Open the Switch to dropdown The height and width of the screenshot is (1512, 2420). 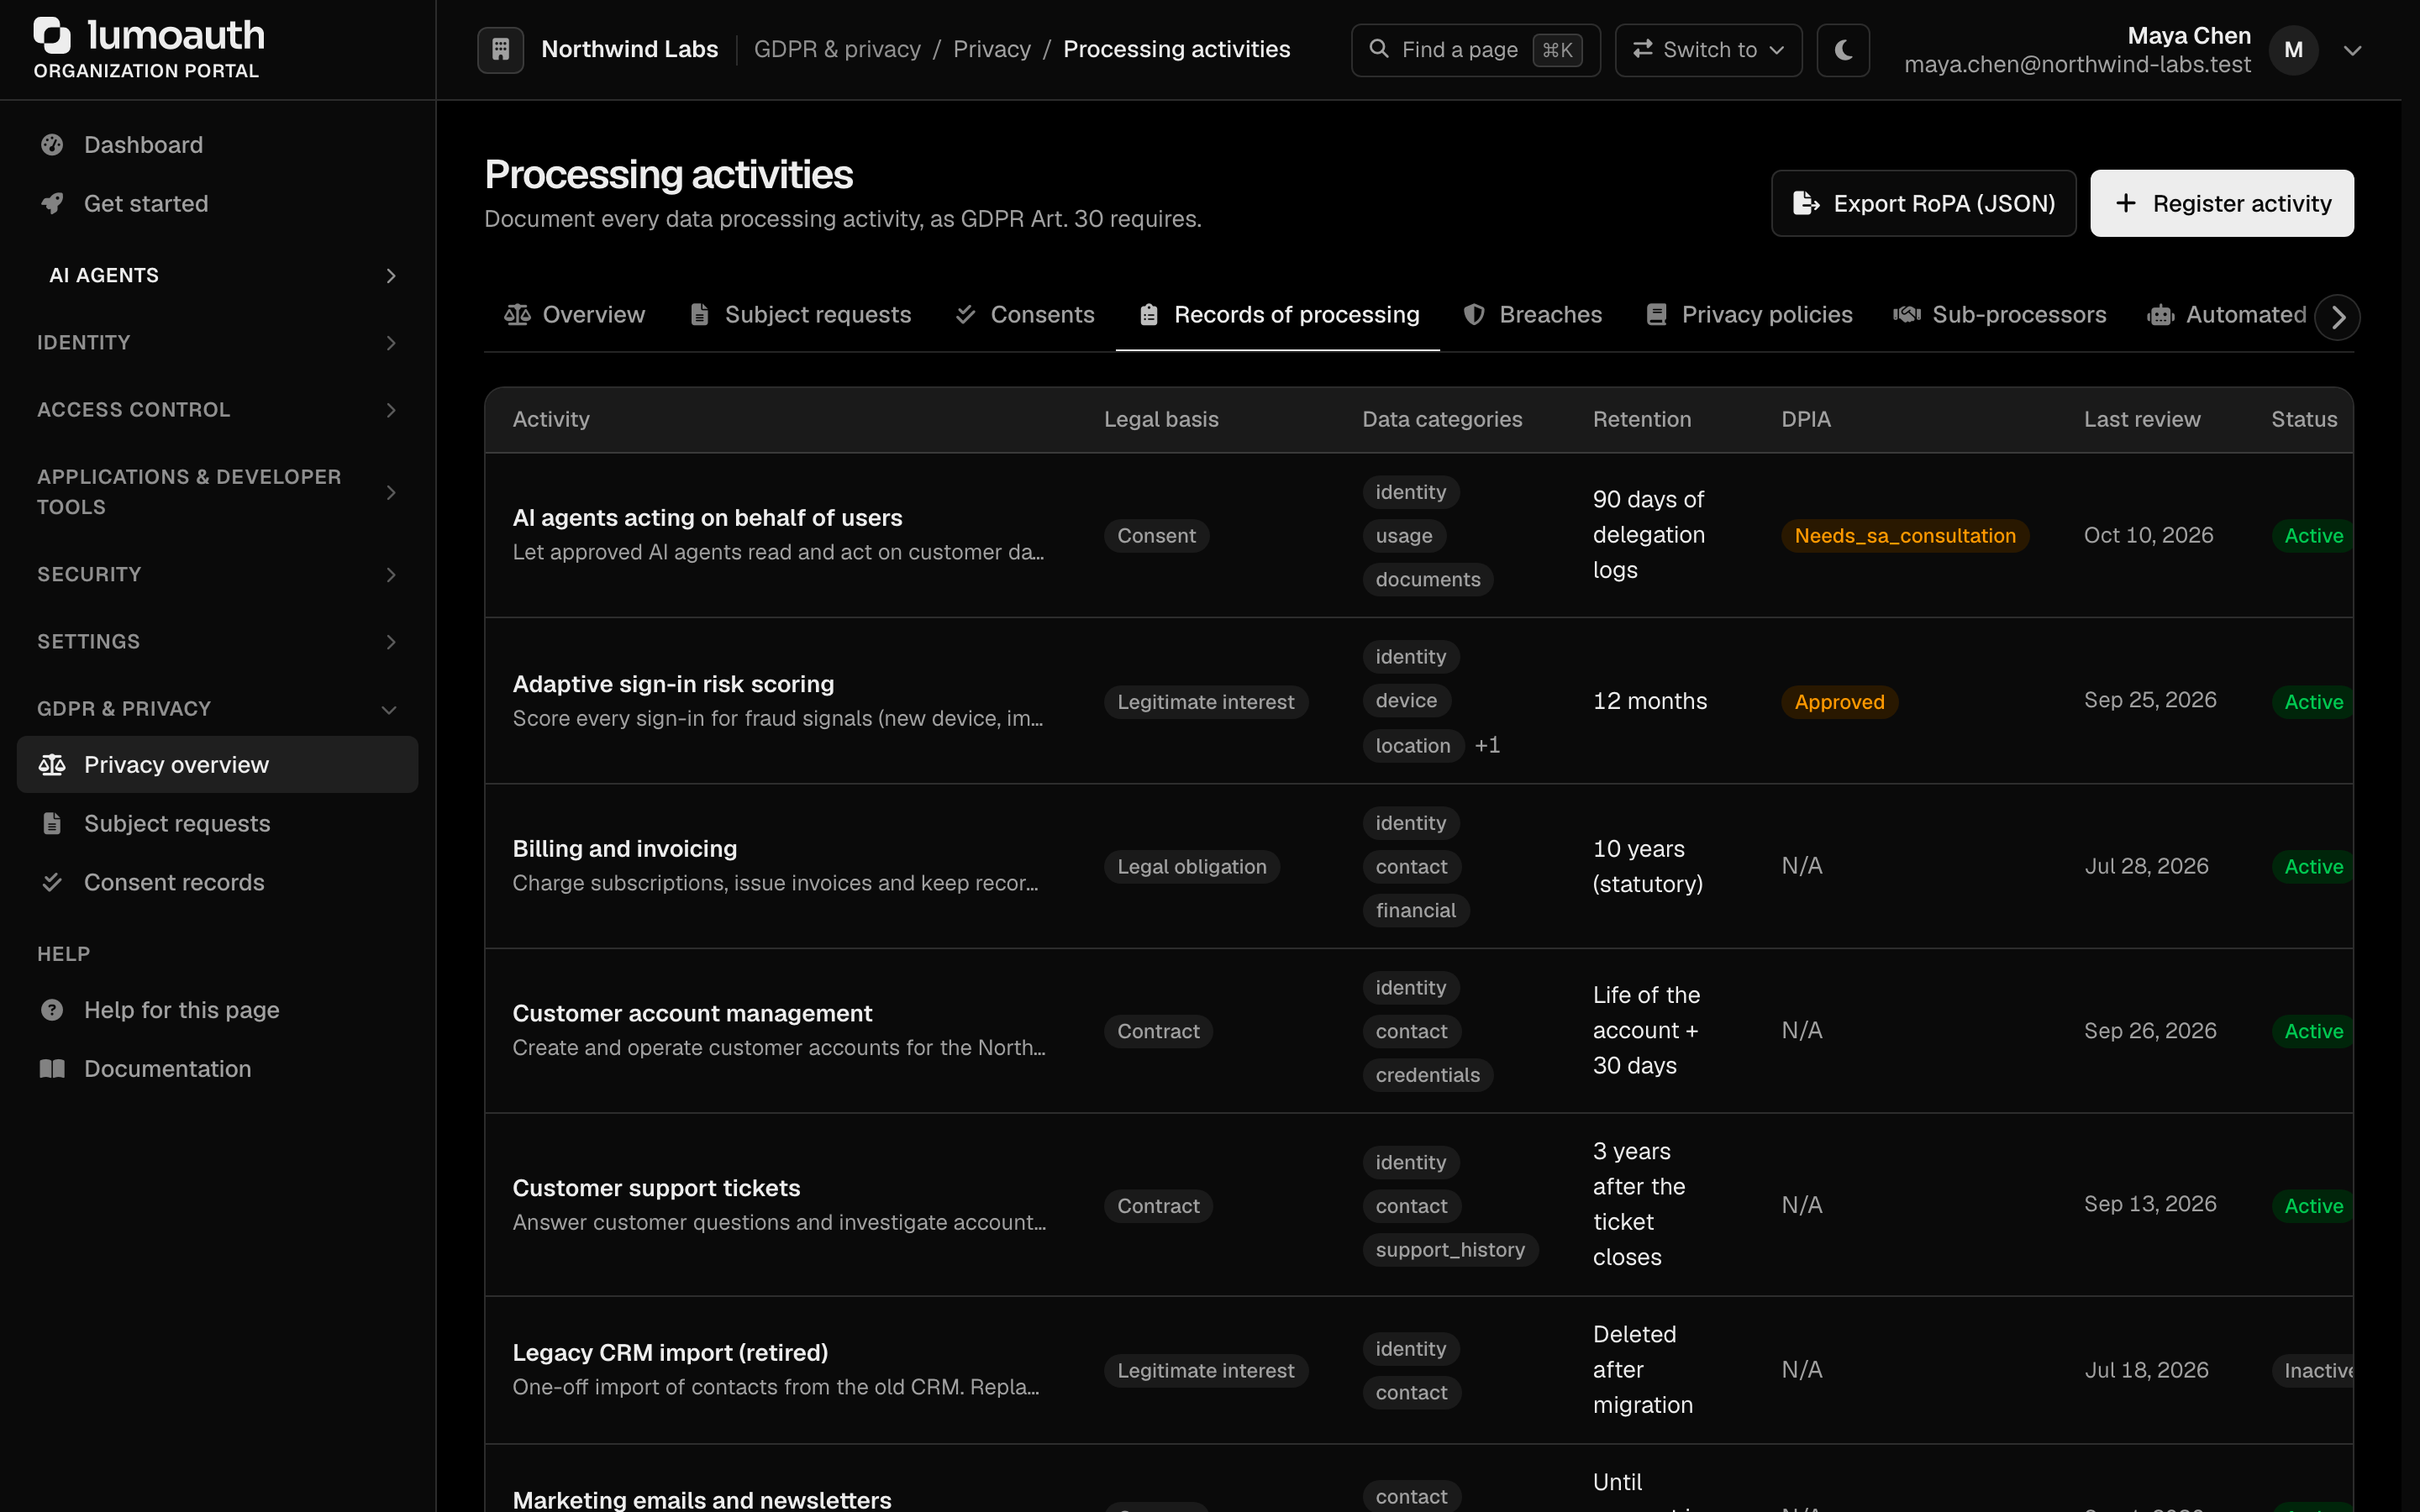[x=1708, y=50]
